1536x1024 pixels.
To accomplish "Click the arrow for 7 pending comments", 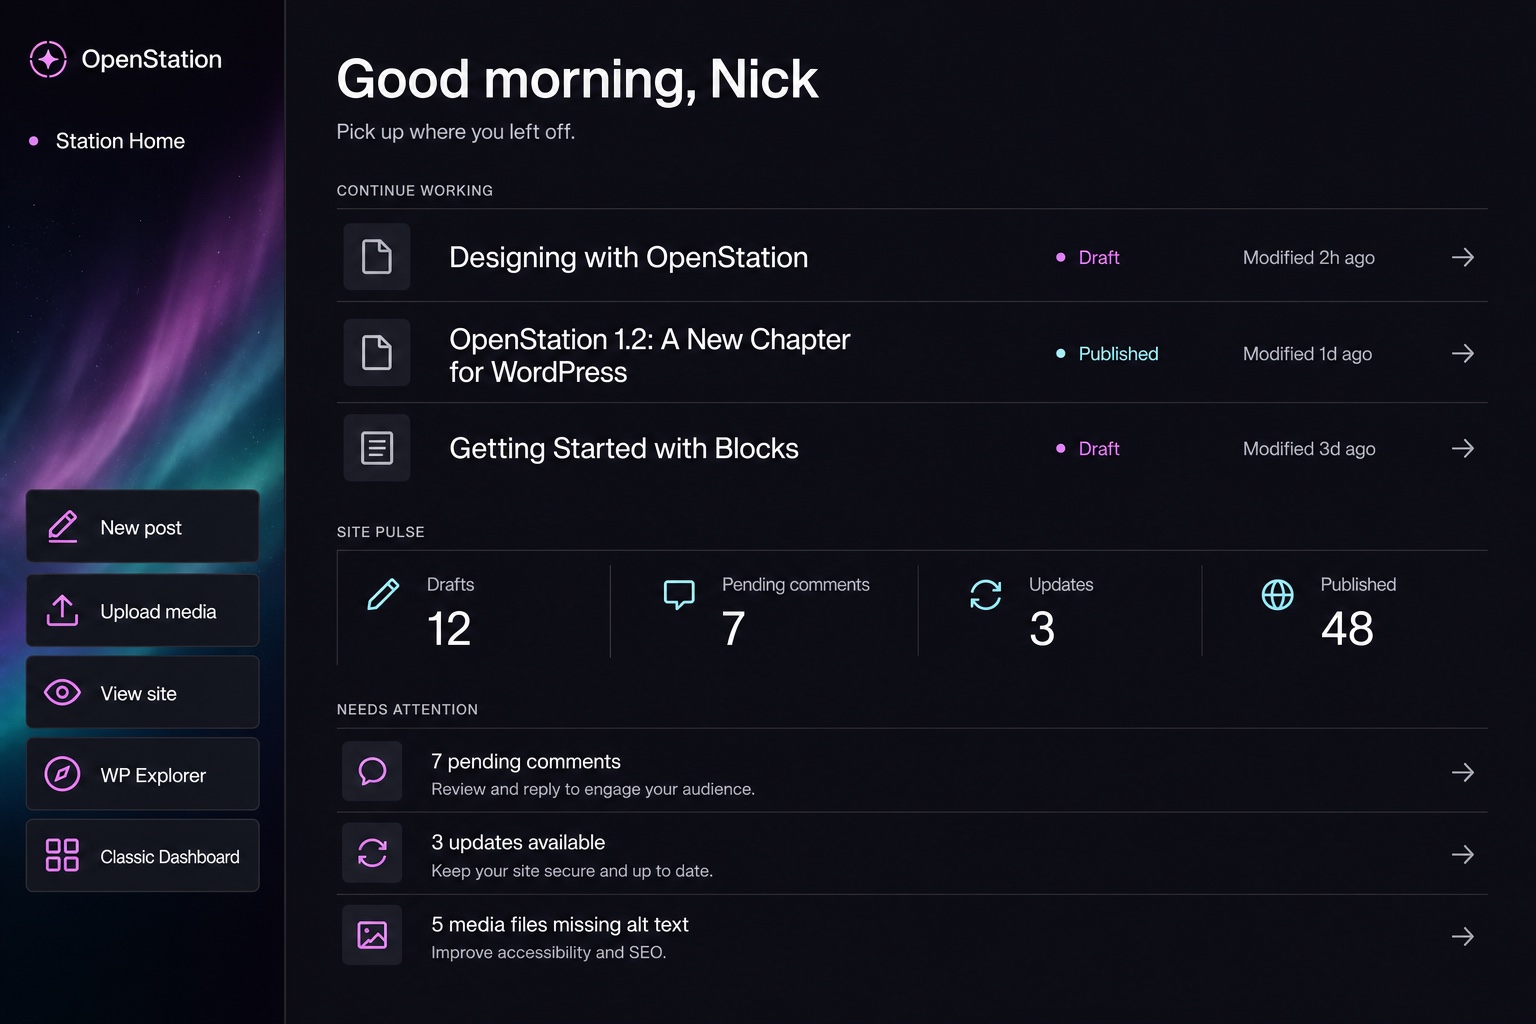I will point(1463,772).
